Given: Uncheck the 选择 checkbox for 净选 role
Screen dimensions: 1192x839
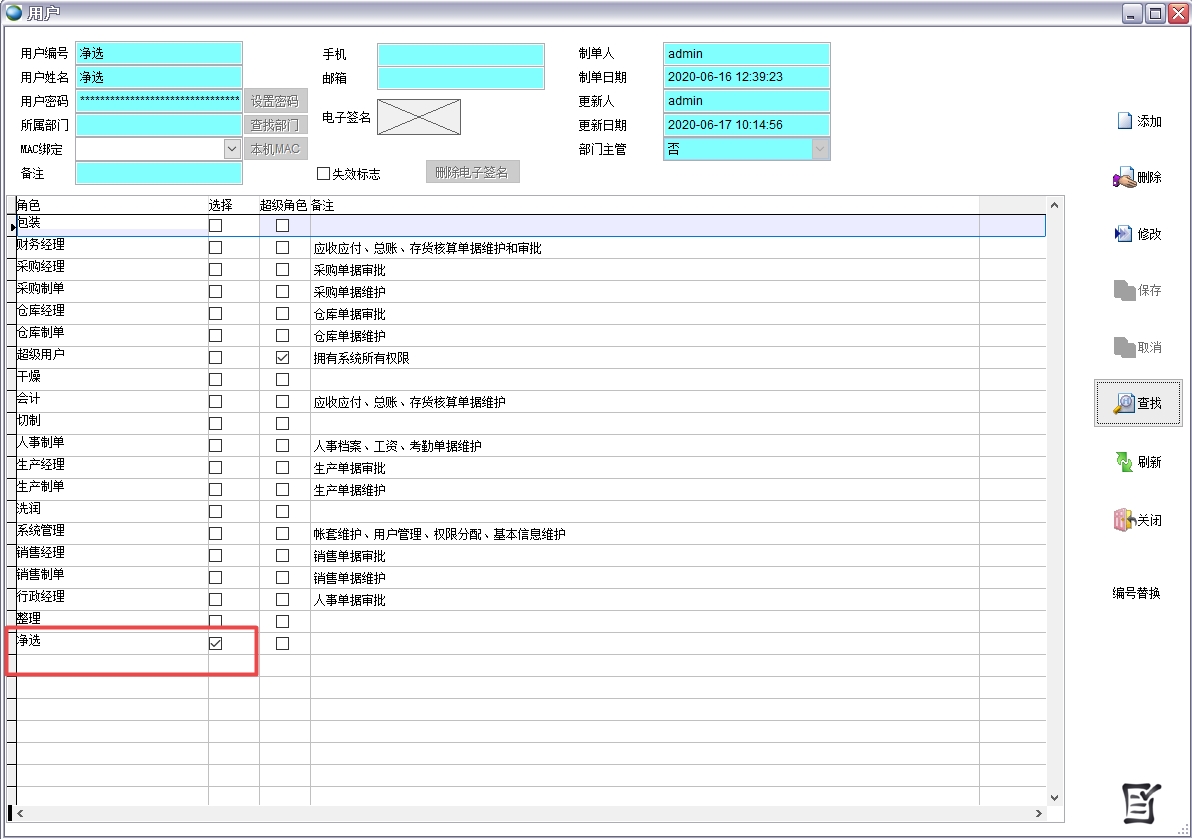Looking at the screenshot, I should (215, 644).
